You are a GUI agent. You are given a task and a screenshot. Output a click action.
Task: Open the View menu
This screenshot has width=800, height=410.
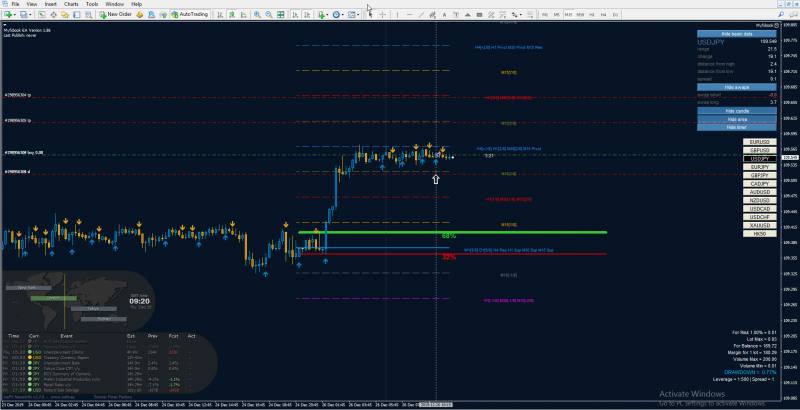pos(32,4)
